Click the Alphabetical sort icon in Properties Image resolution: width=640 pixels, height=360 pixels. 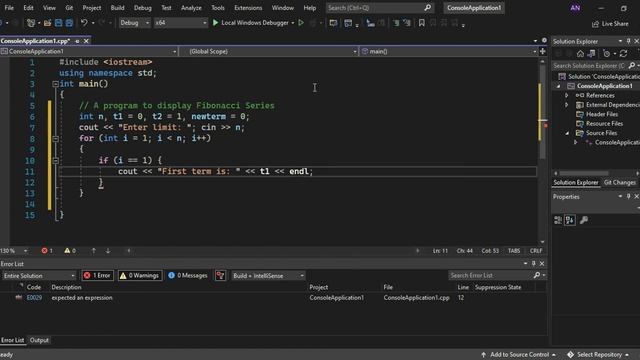570,220
